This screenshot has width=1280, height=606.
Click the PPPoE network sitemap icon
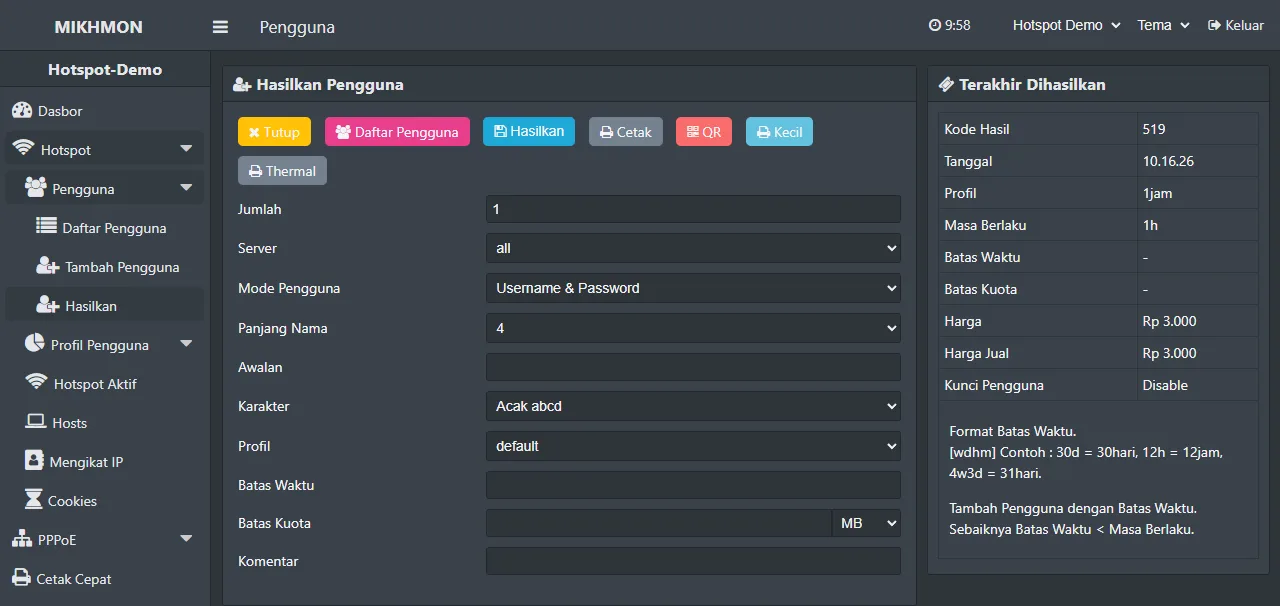point(22,539)
